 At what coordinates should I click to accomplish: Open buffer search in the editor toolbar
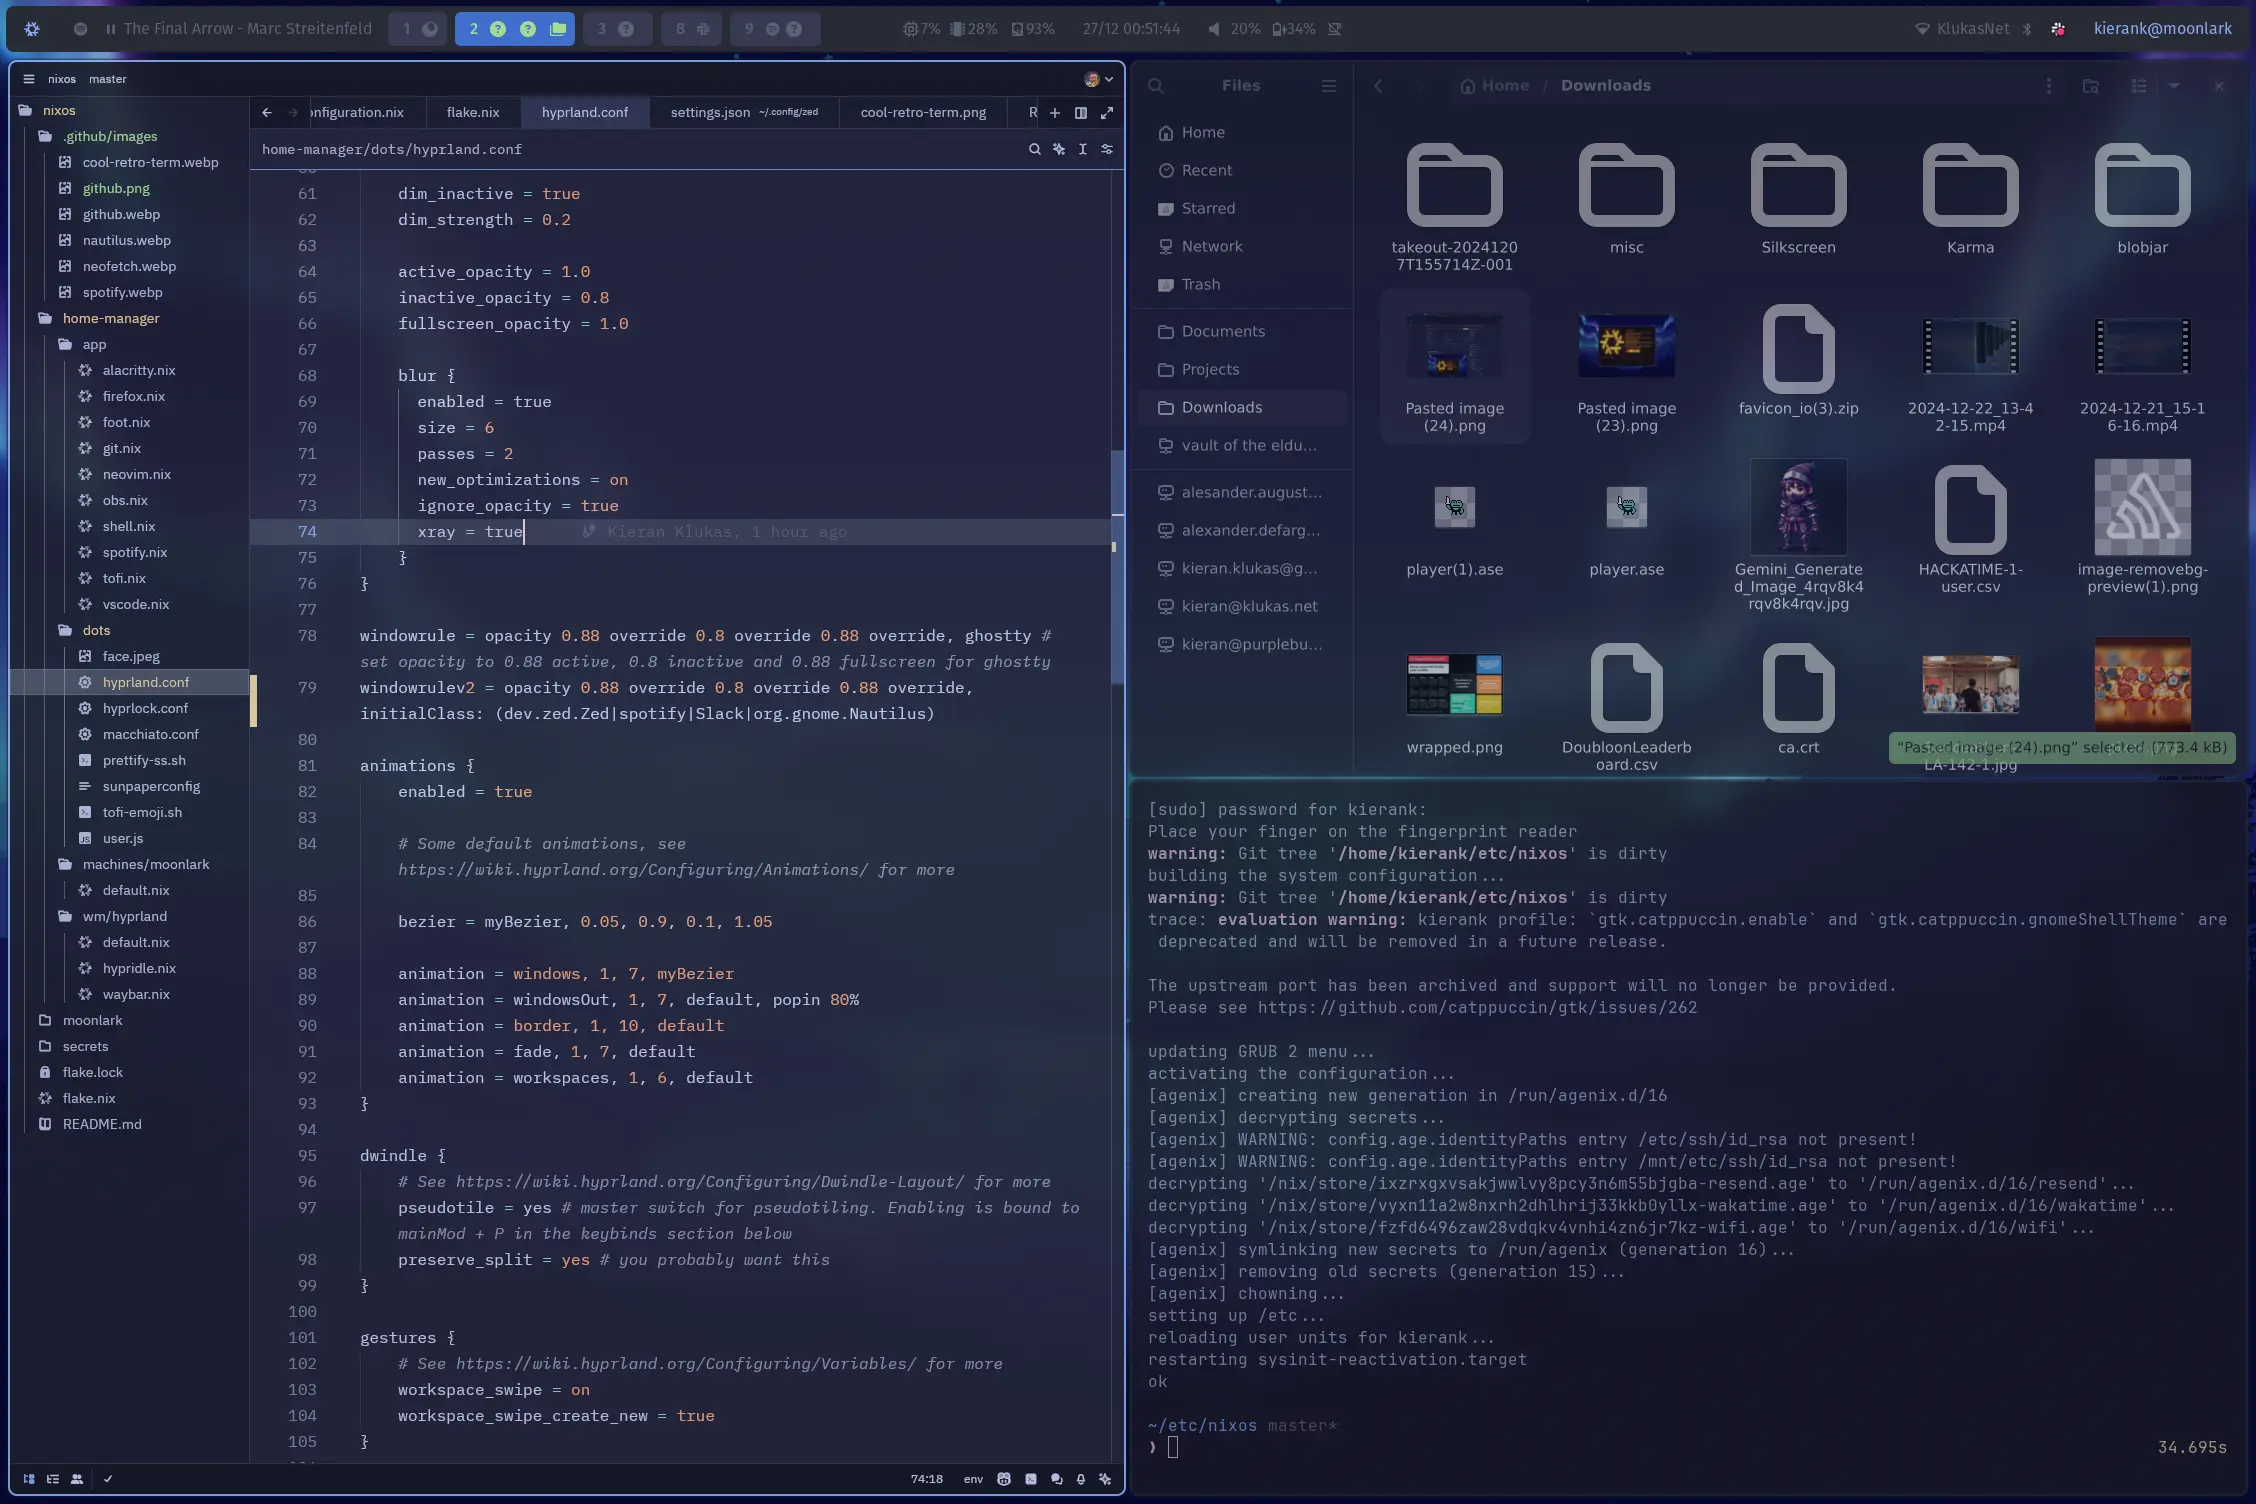(1035, 149)
